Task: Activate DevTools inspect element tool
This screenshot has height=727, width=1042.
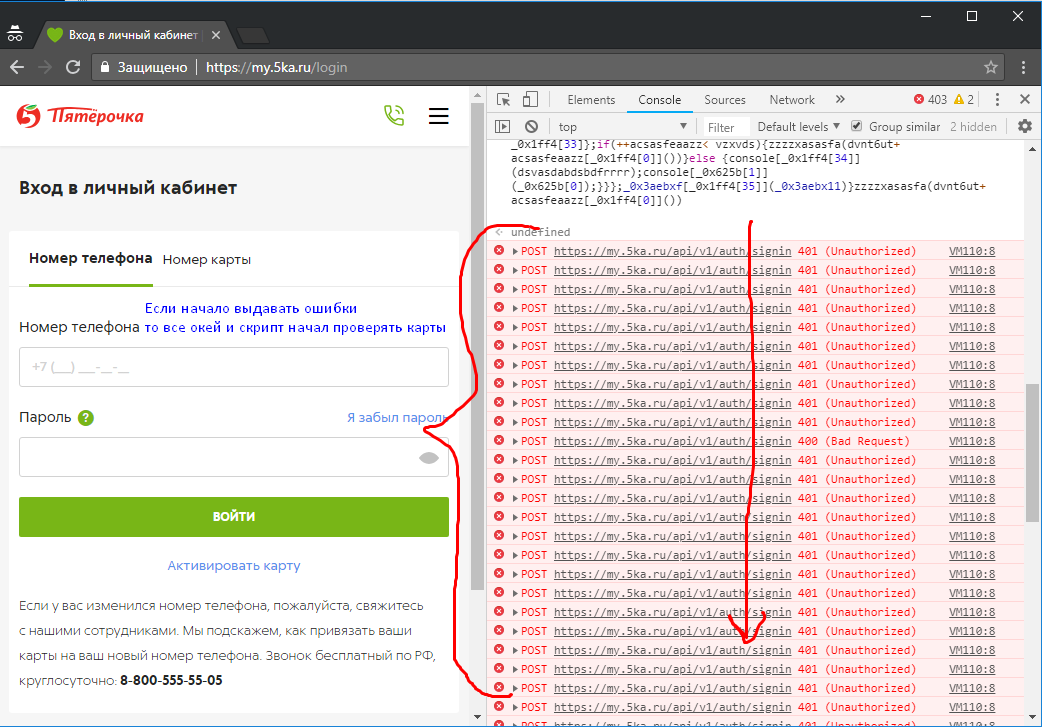Action: pos(503,100)
